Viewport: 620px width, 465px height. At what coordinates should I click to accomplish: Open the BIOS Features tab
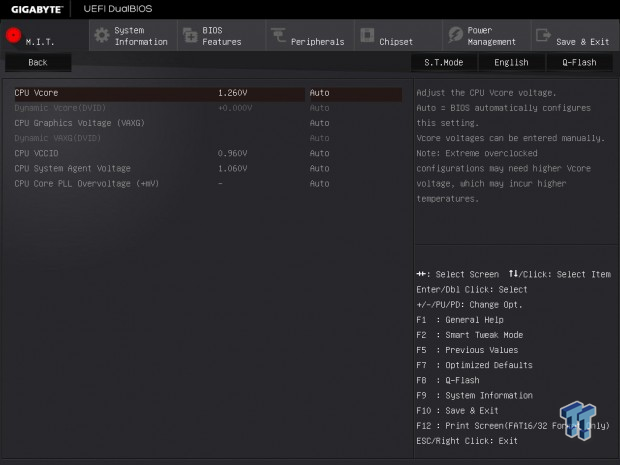(222, 35)
